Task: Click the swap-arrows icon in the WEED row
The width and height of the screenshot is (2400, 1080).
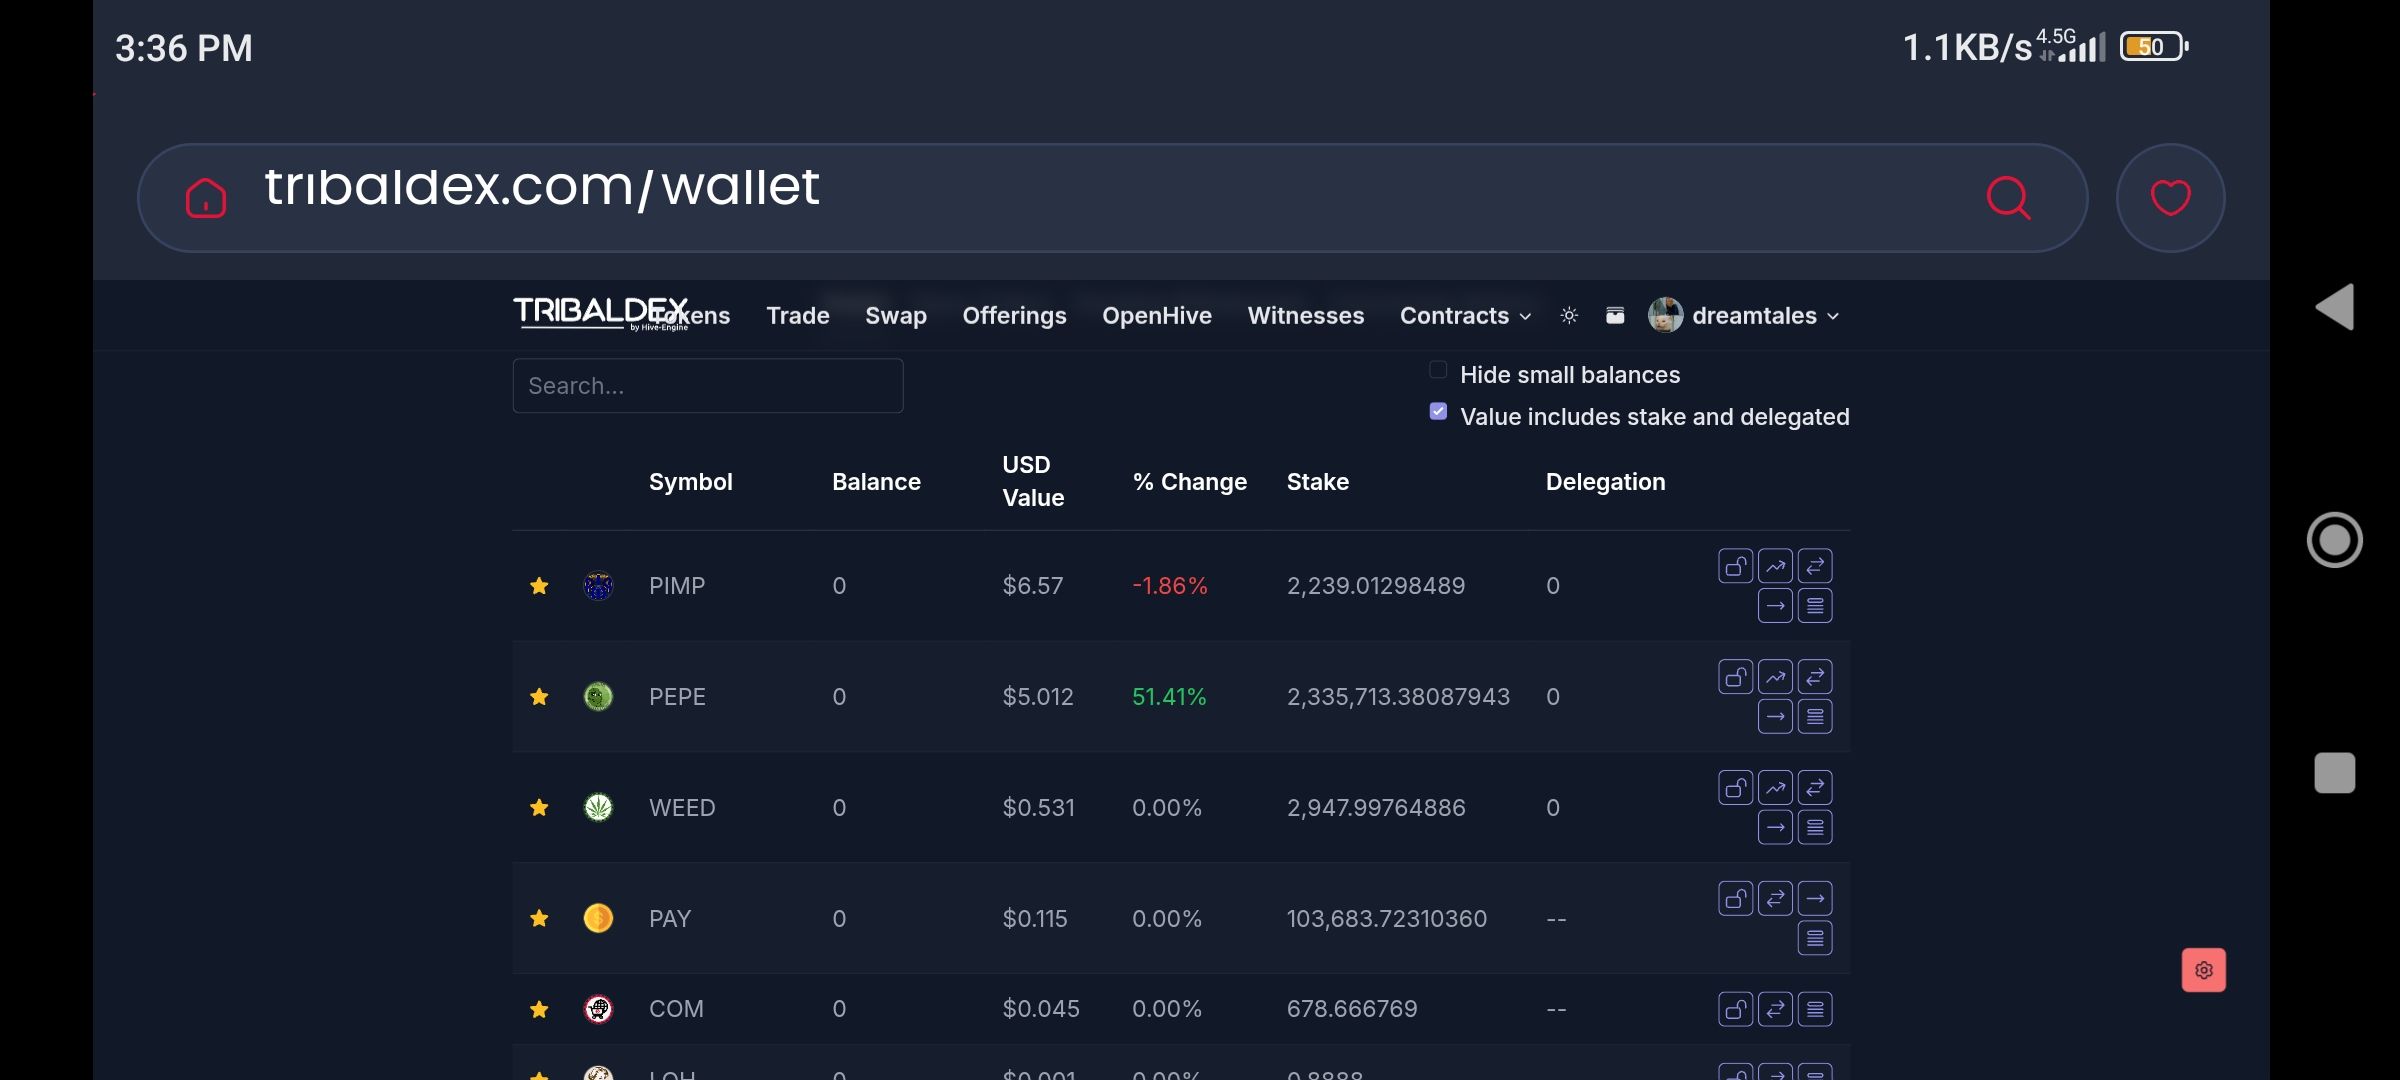Action: pos(1815,788)
